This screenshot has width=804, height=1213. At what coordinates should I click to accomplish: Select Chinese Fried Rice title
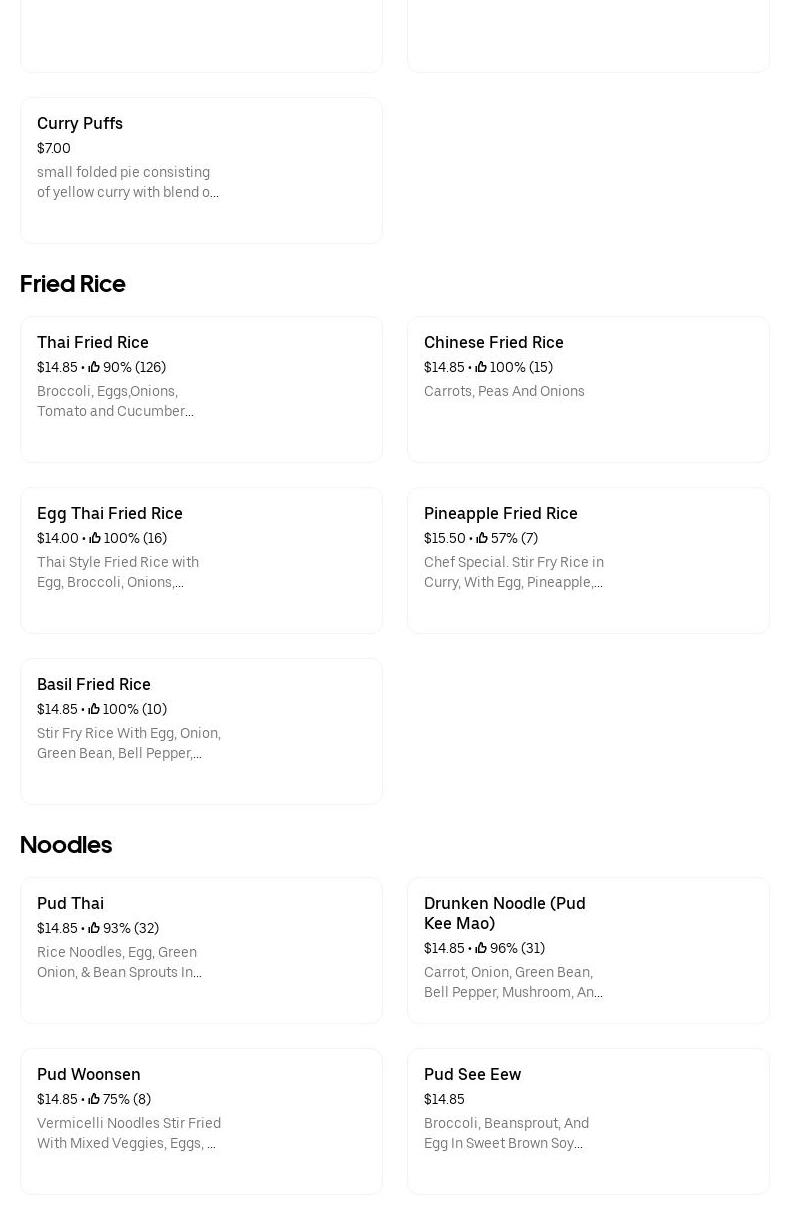(494, 342)
